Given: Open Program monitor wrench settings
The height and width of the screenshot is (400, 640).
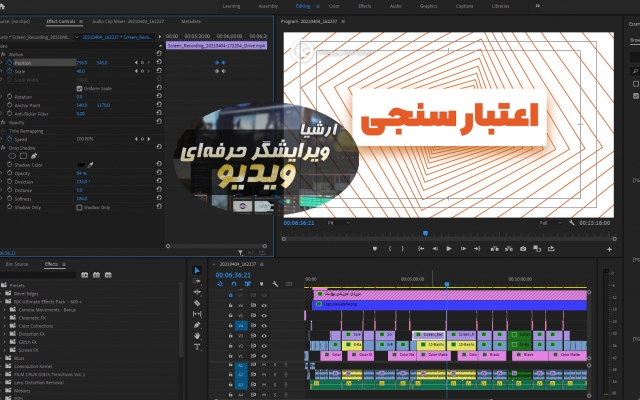Looking at the screenshot, I should (x=572, y=223).
